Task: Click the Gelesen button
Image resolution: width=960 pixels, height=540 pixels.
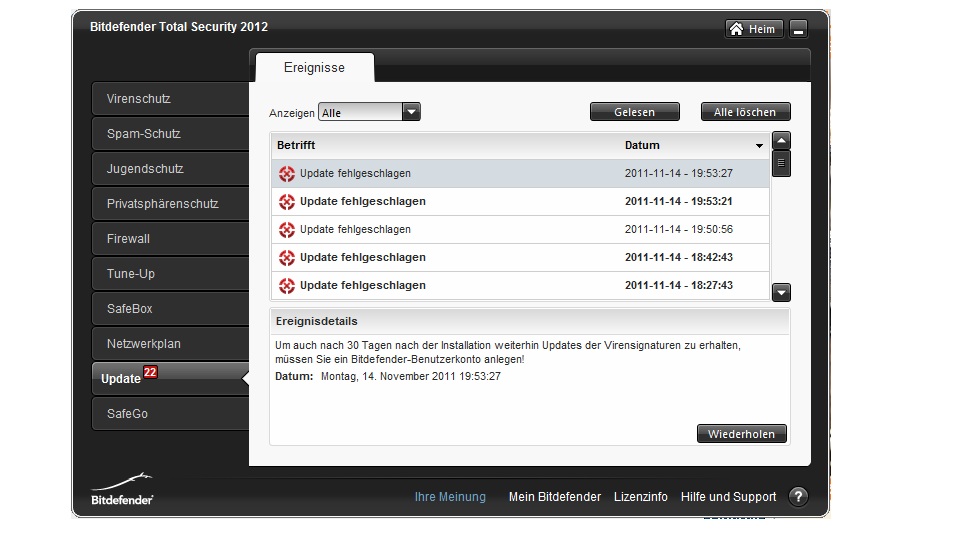Action: pyautogui.click(x=634, y=112)
